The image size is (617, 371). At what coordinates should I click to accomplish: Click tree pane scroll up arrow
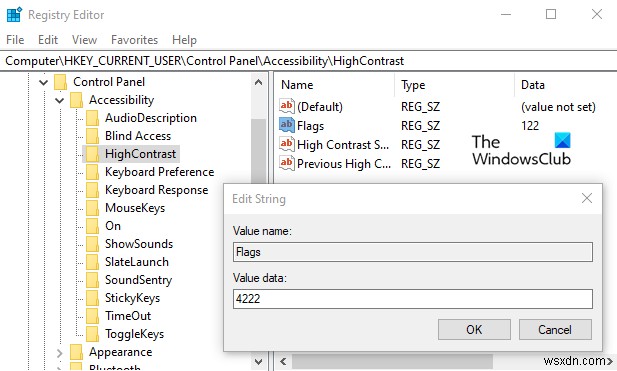point(259,82)
